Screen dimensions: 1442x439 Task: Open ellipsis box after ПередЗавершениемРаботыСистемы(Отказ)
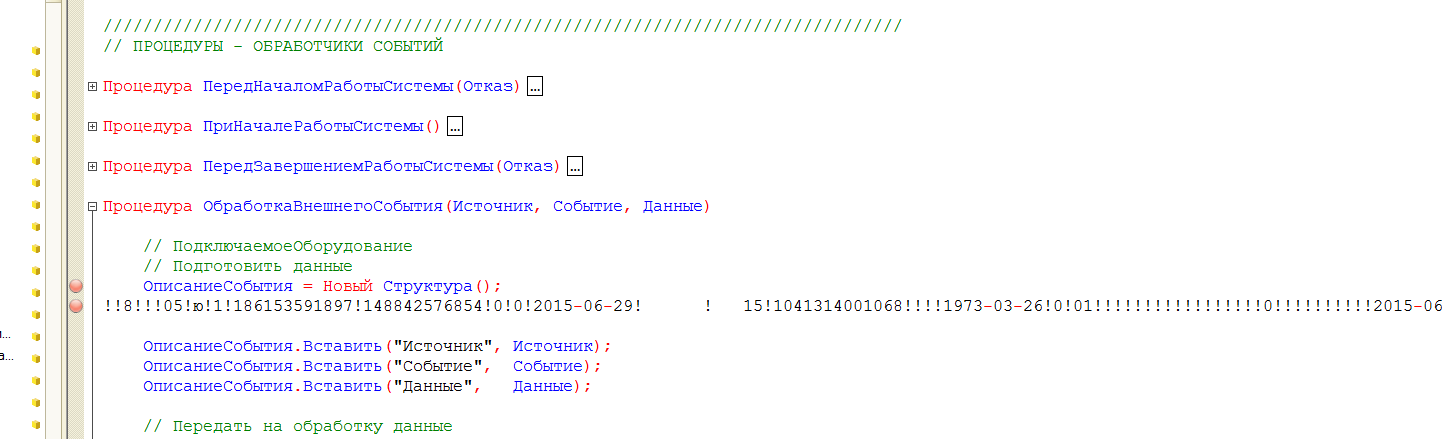click(x=574, y=167)
